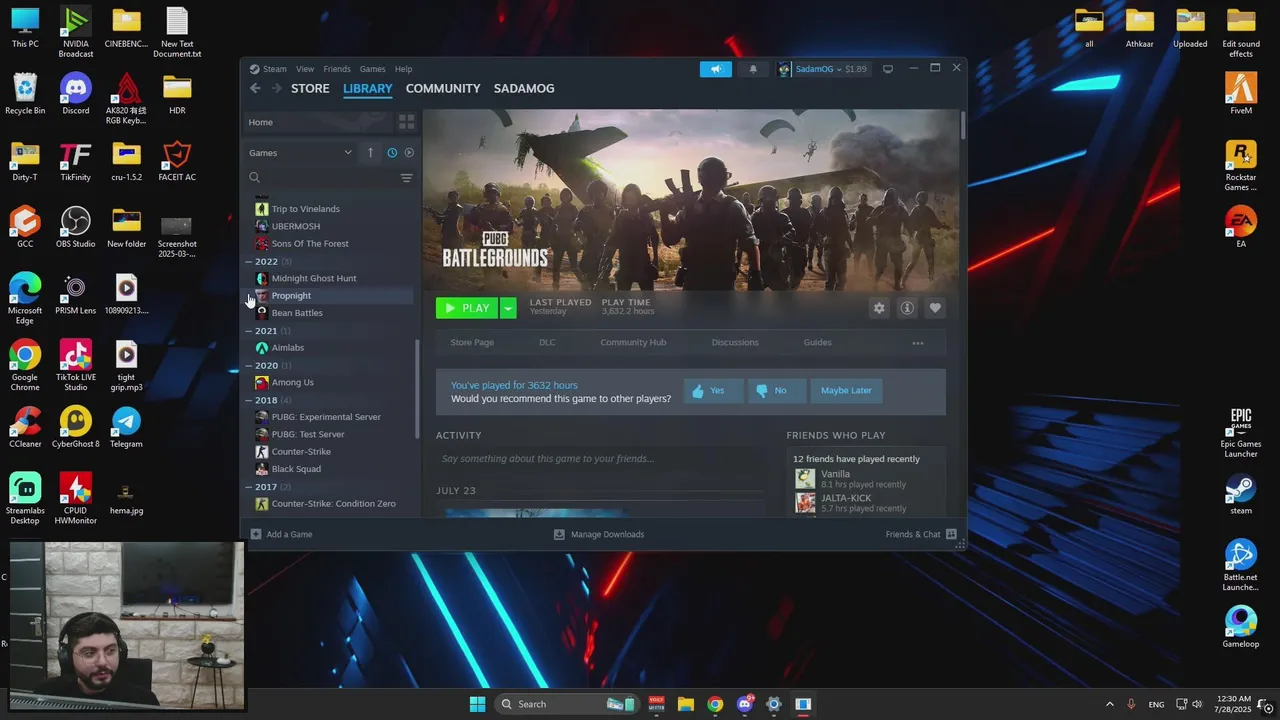Collapse the 2018 group
The height and width of the screenshot is (720, 1280).
tap(249, 400)
